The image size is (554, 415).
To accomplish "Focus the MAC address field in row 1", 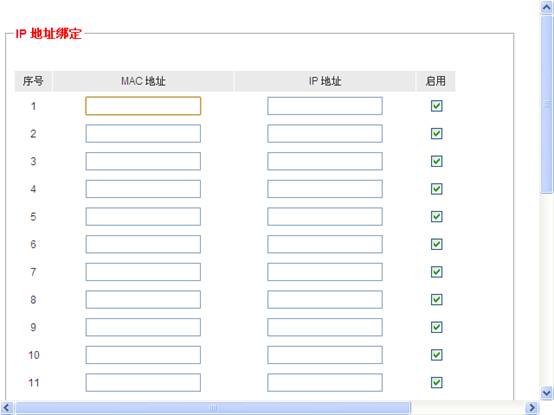I will 143,106.
